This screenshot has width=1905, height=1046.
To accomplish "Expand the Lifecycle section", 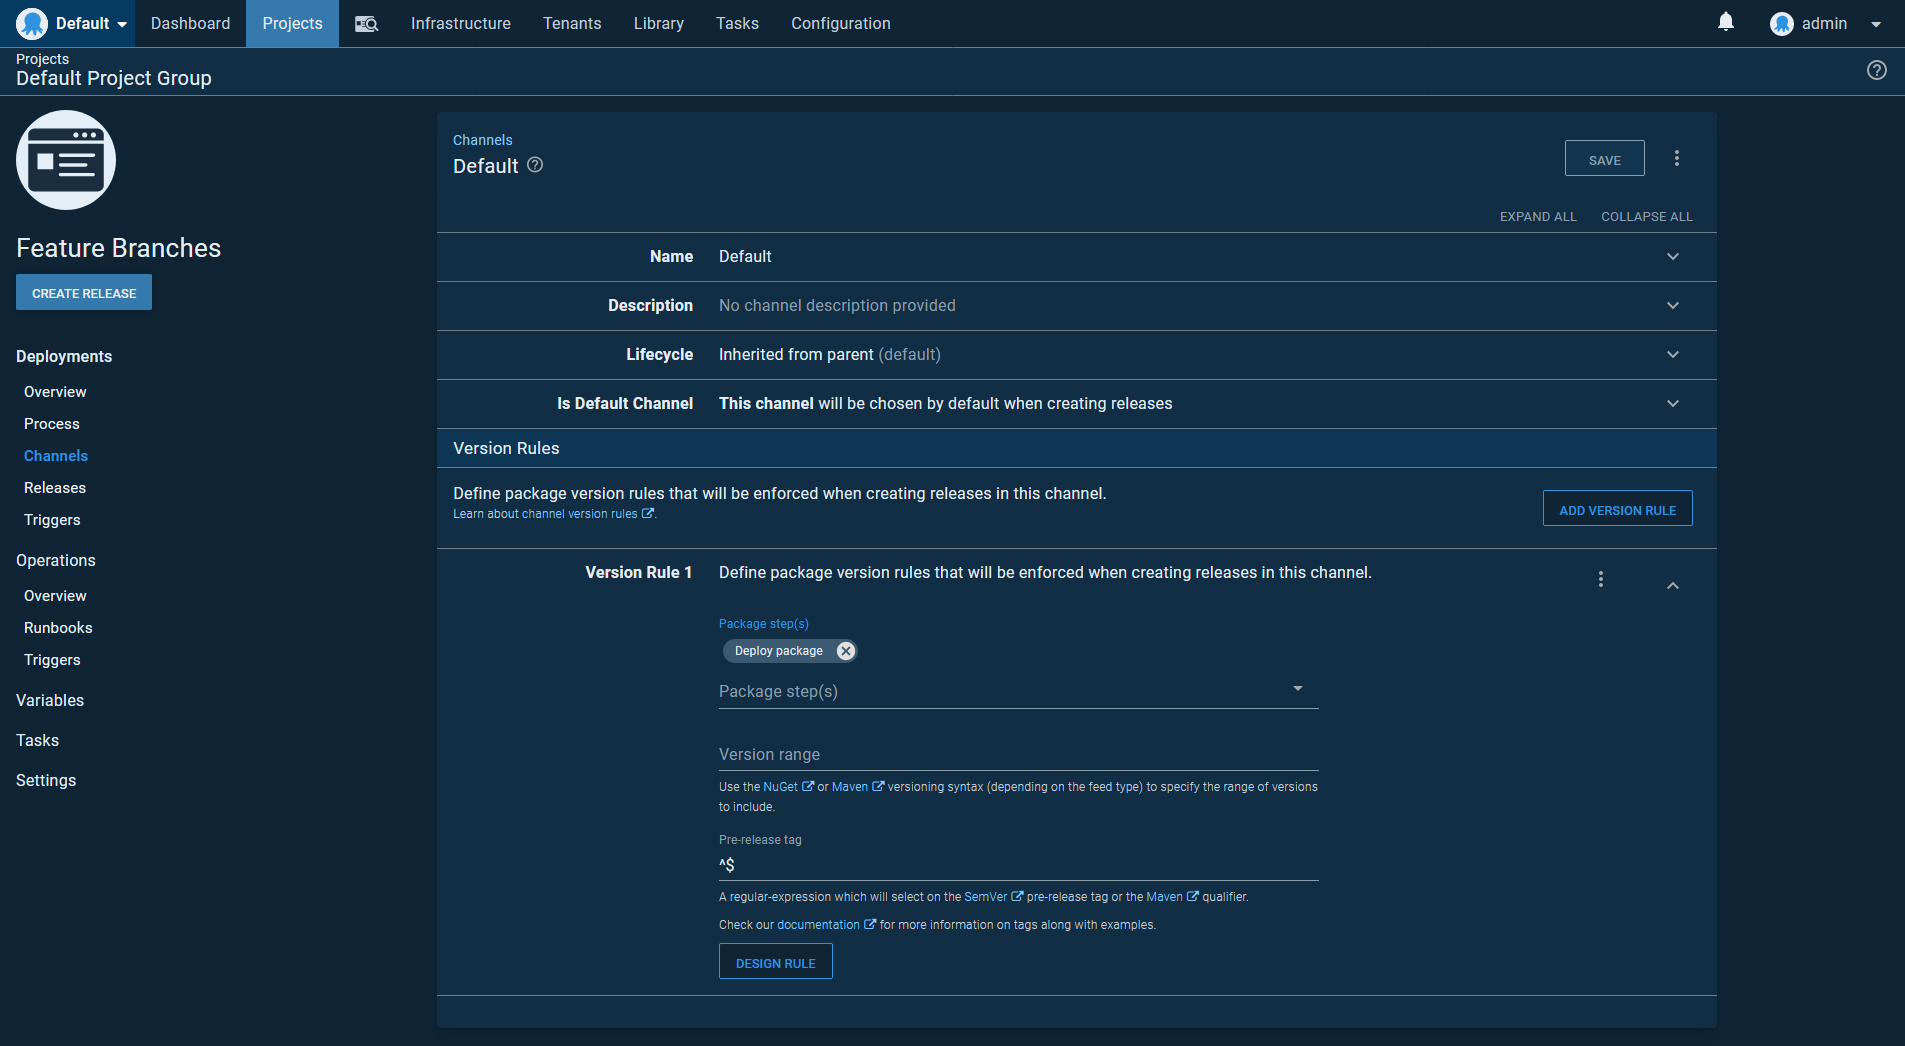I will tap(1672, 355).
